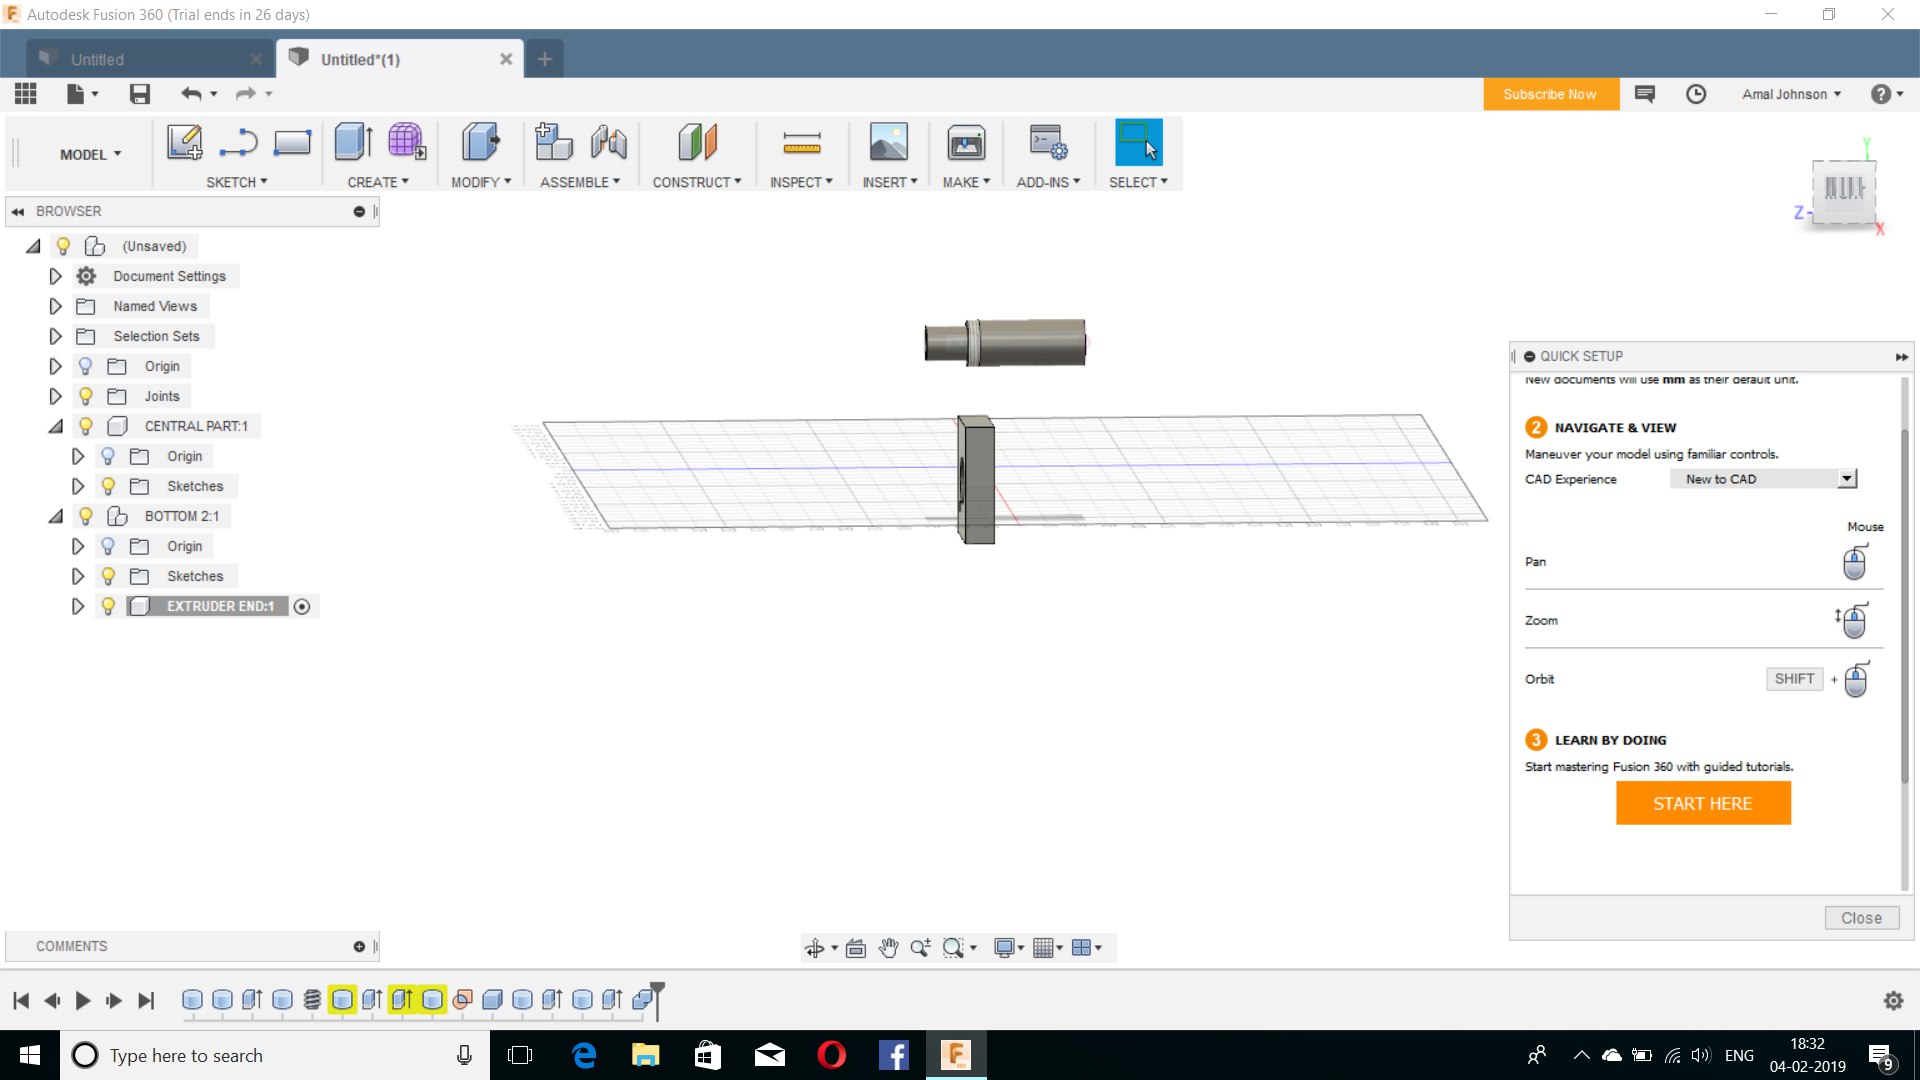Screen dimensions: 1920x1080
Task: Open the ADD-INS menu
Action: point(1047,182)
